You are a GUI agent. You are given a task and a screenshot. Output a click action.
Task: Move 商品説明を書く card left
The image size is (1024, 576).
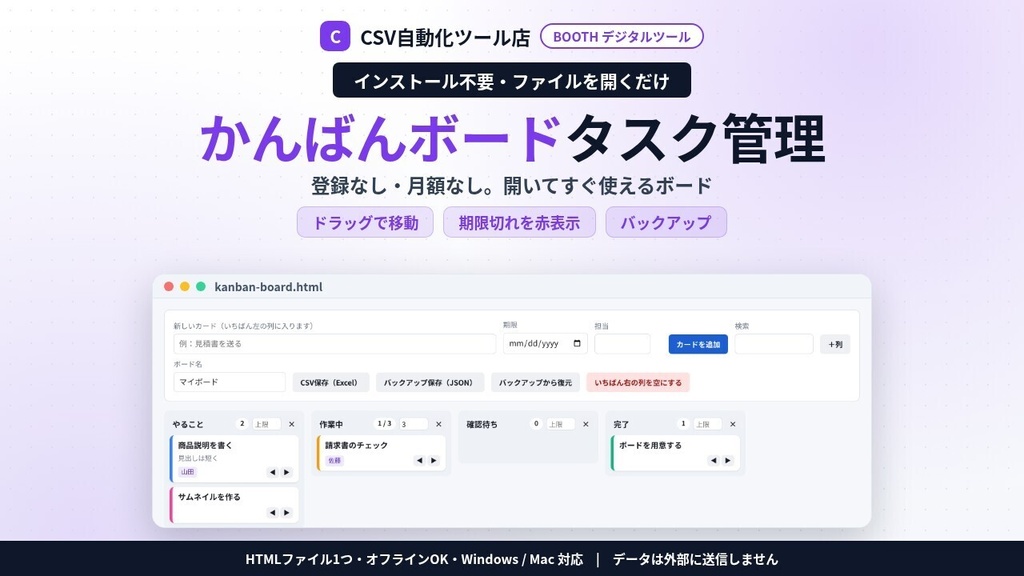(272, 472)
